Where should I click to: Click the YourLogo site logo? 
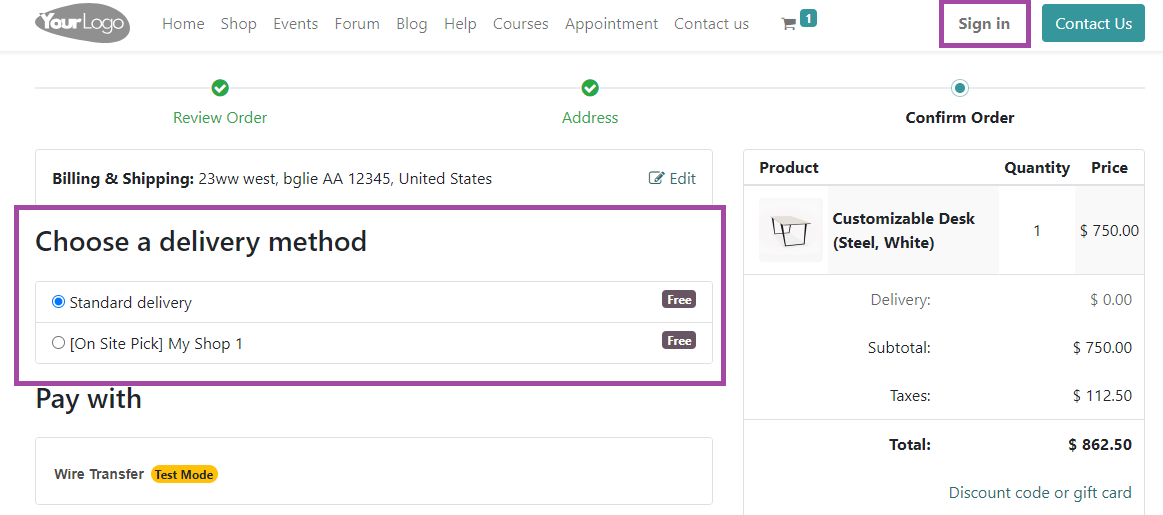click(x=82, y=23)
